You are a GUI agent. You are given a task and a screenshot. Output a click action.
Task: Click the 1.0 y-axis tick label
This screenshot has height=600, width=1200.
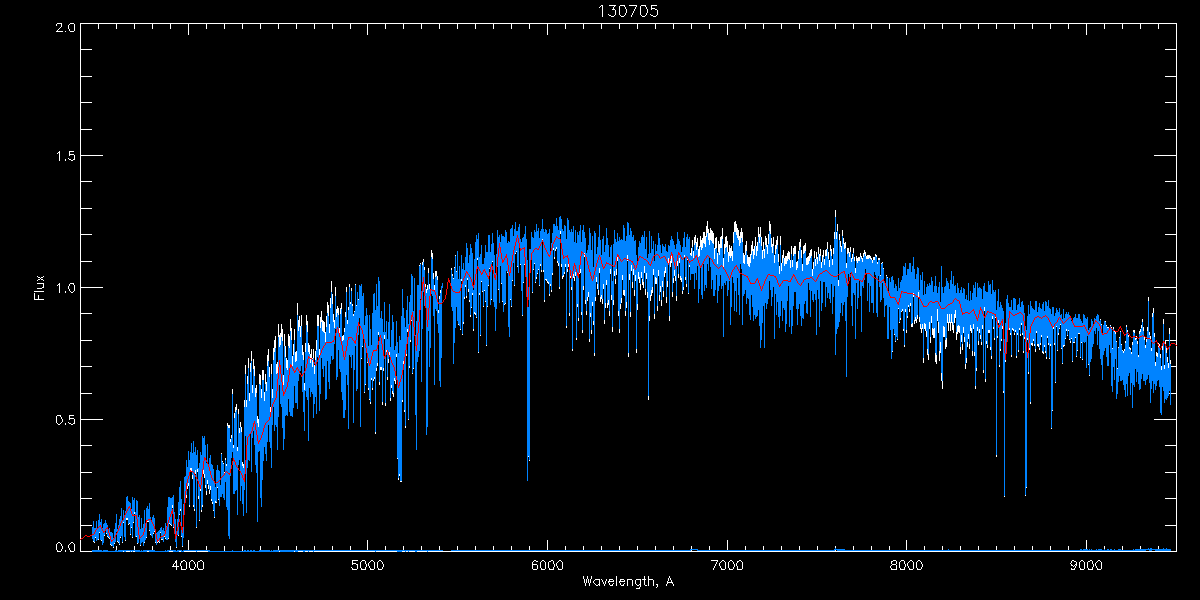[66, 288]
